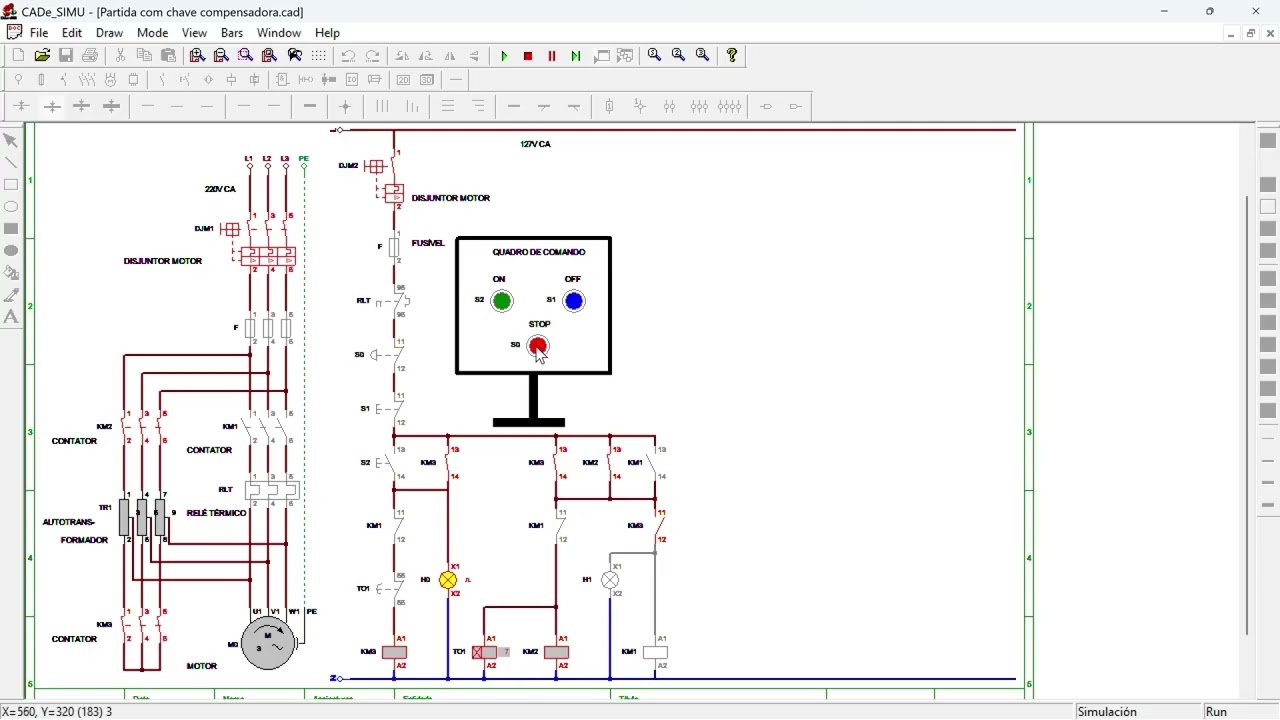Select the filled ellipse tool
1280x720 pixels.
(11, 251)
